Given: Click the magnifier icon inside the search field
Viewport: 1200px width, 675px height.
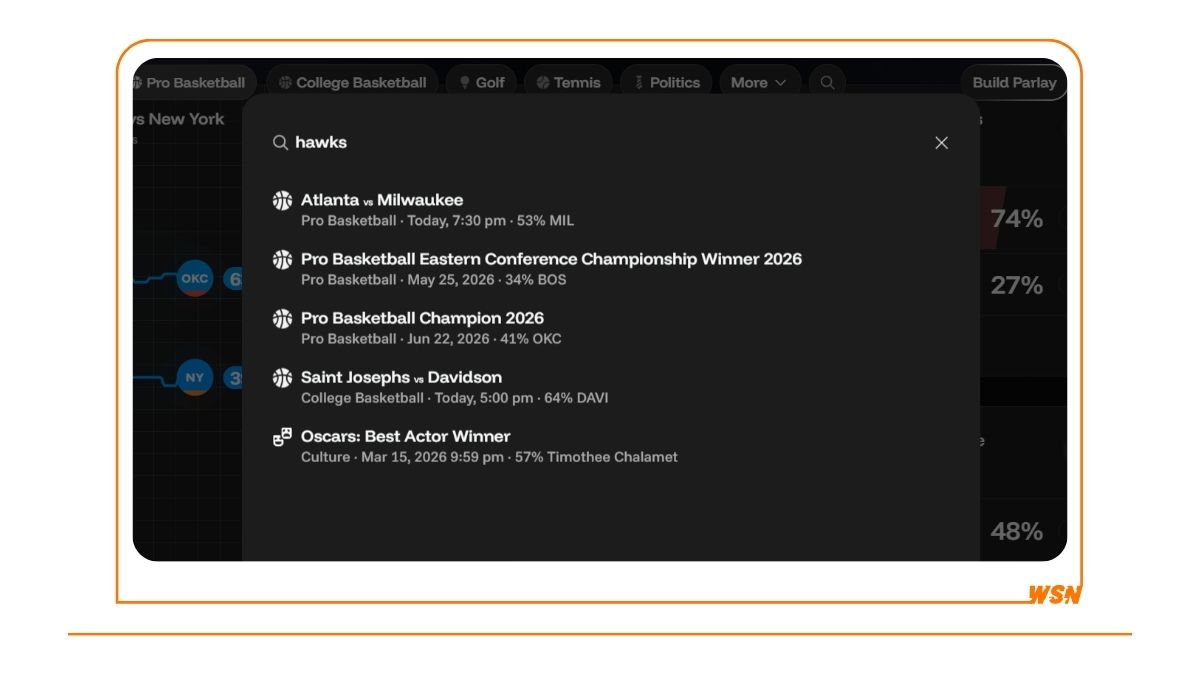Looking at the screenshot, I should click(x=280, y=143).
